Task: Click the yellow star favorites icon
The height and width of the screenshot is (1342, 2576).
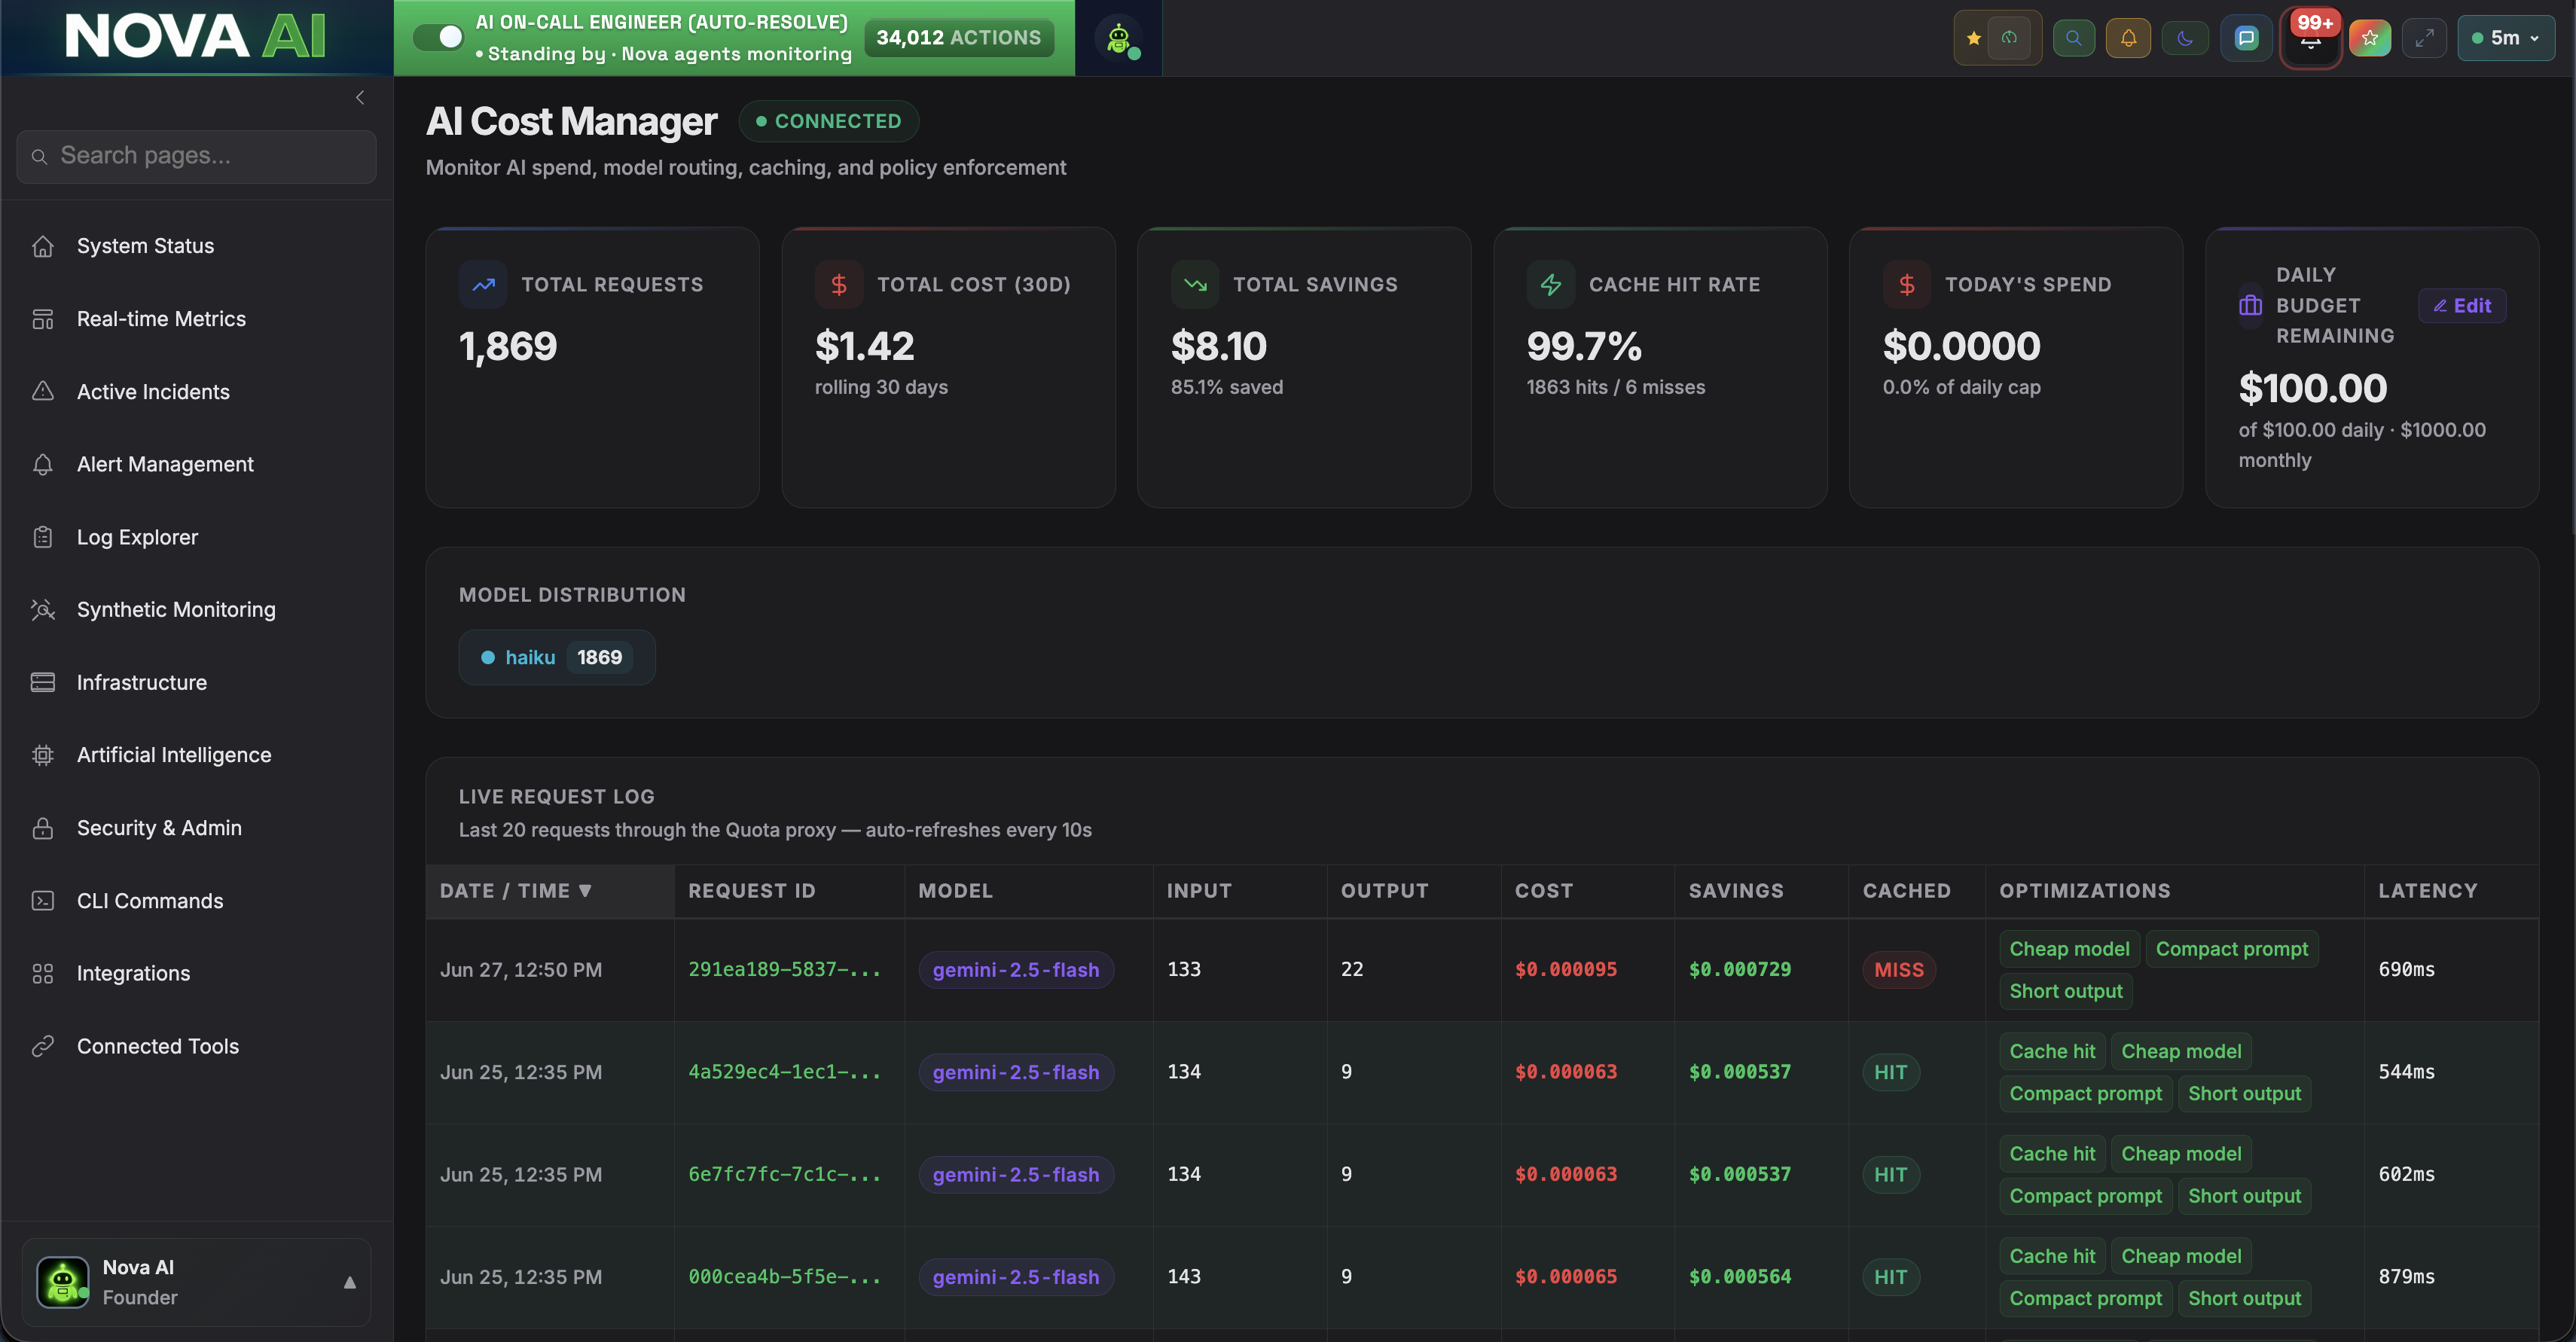Action: tap(1974, 38)
